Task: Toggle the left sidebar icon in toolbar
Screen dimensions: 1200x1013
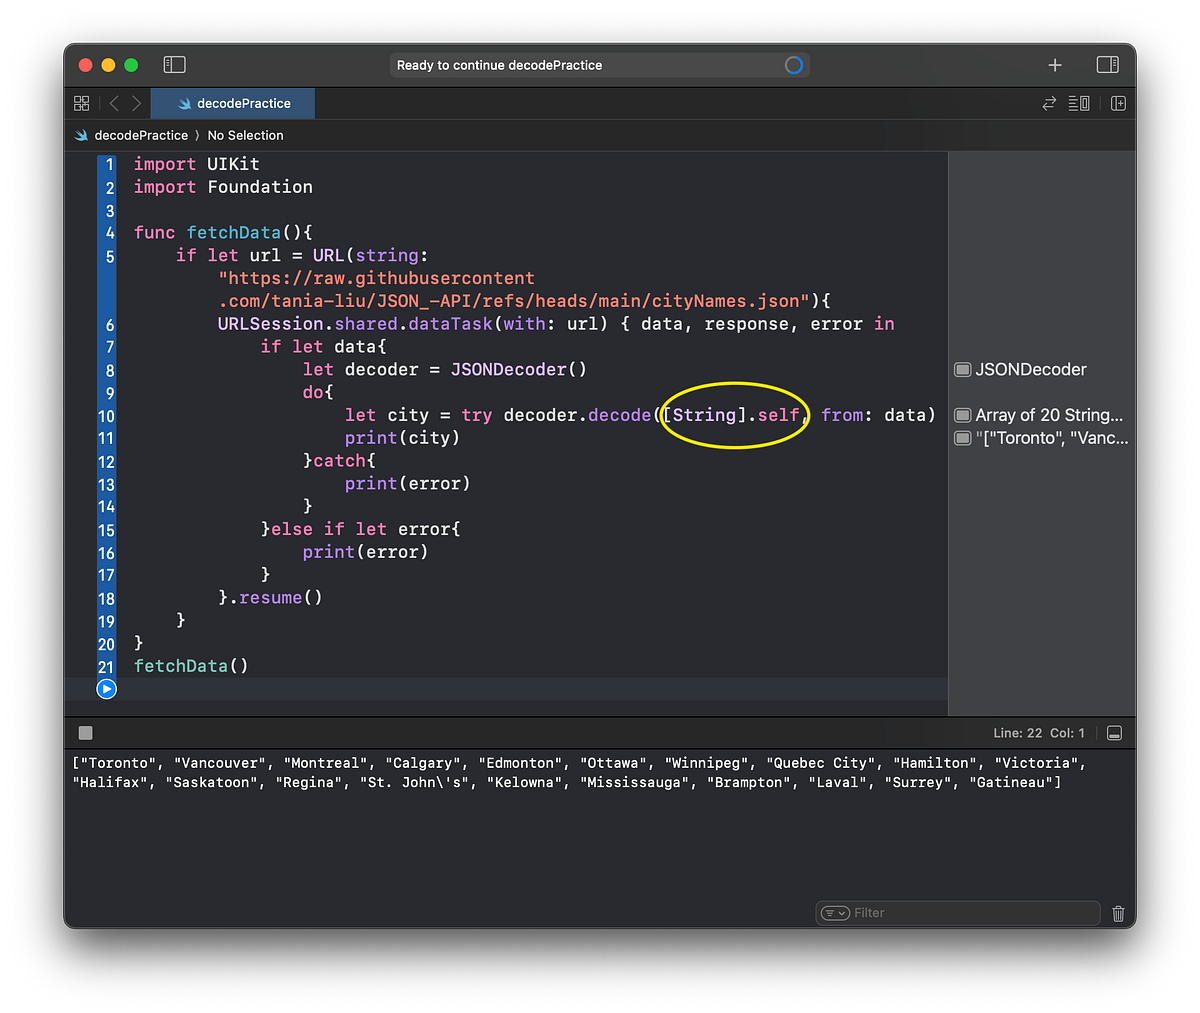Action: point(174,64)
